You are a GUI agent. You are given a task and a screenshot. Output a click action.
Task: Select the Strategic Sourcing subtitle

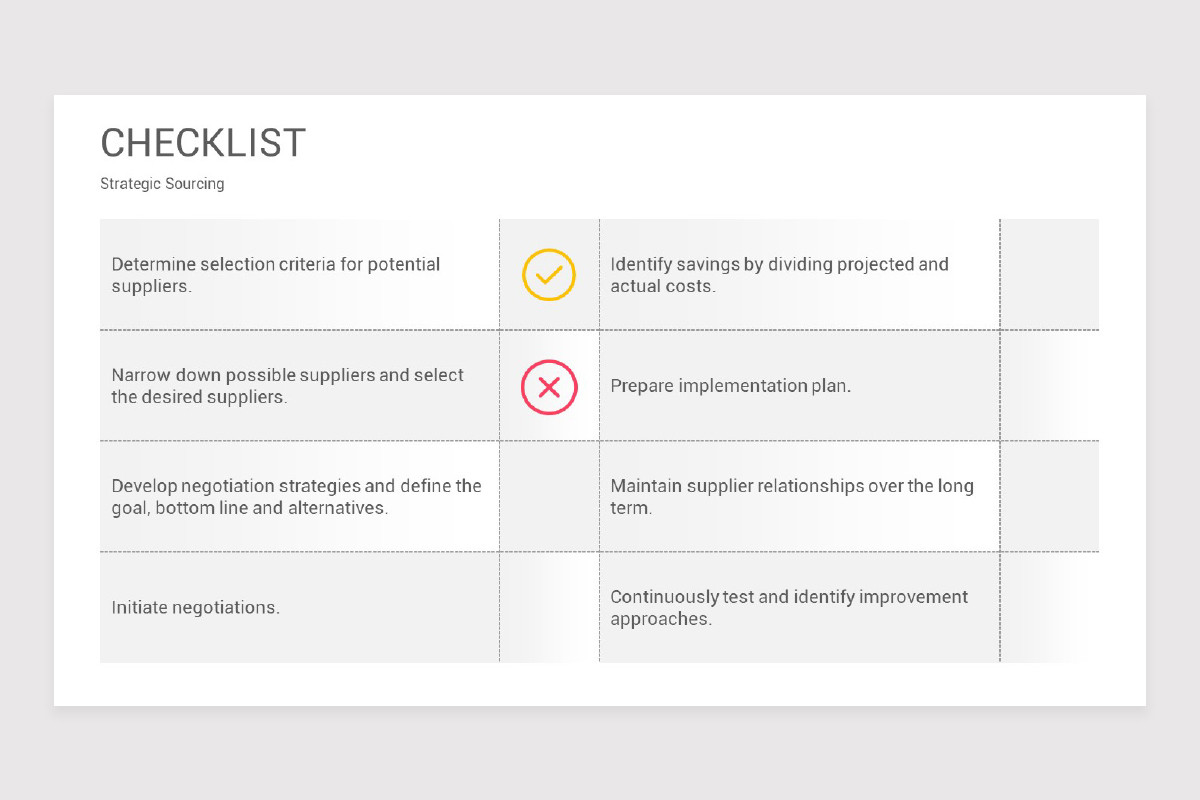pyautogui.click(x=162, y=184)
